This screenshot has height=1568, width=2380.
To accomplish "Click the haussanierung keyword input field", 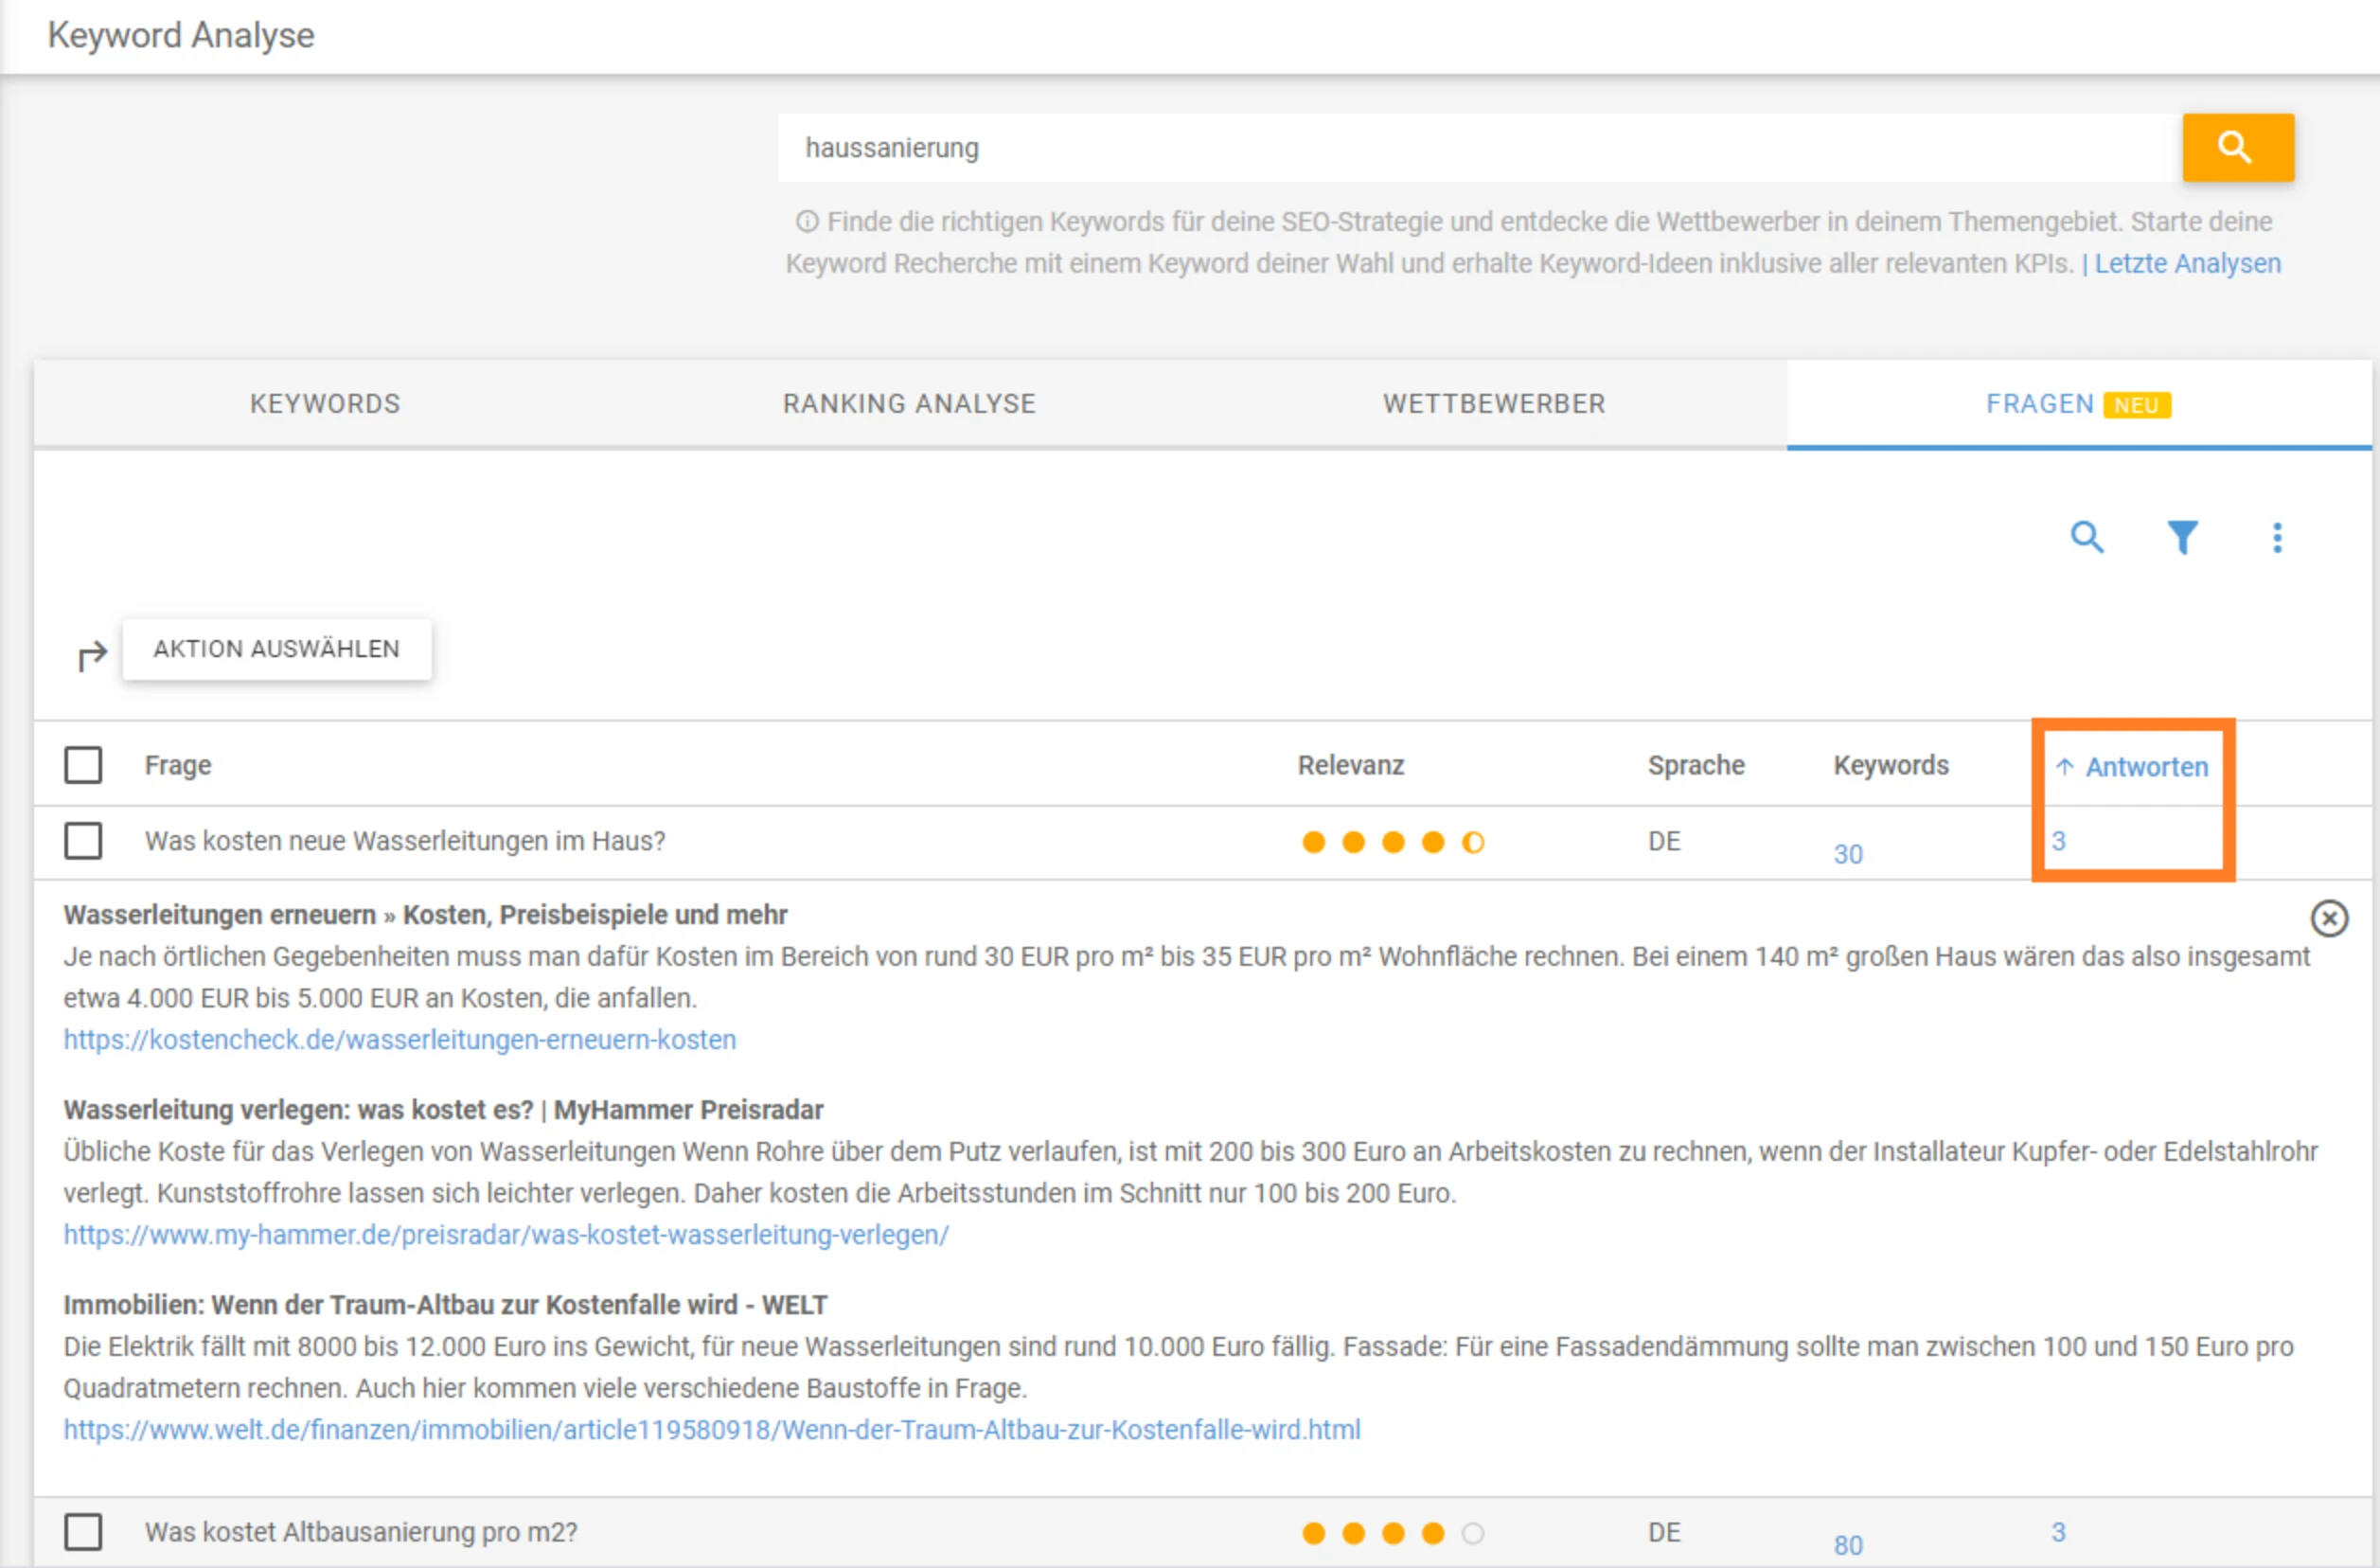I will [1478, 148].
